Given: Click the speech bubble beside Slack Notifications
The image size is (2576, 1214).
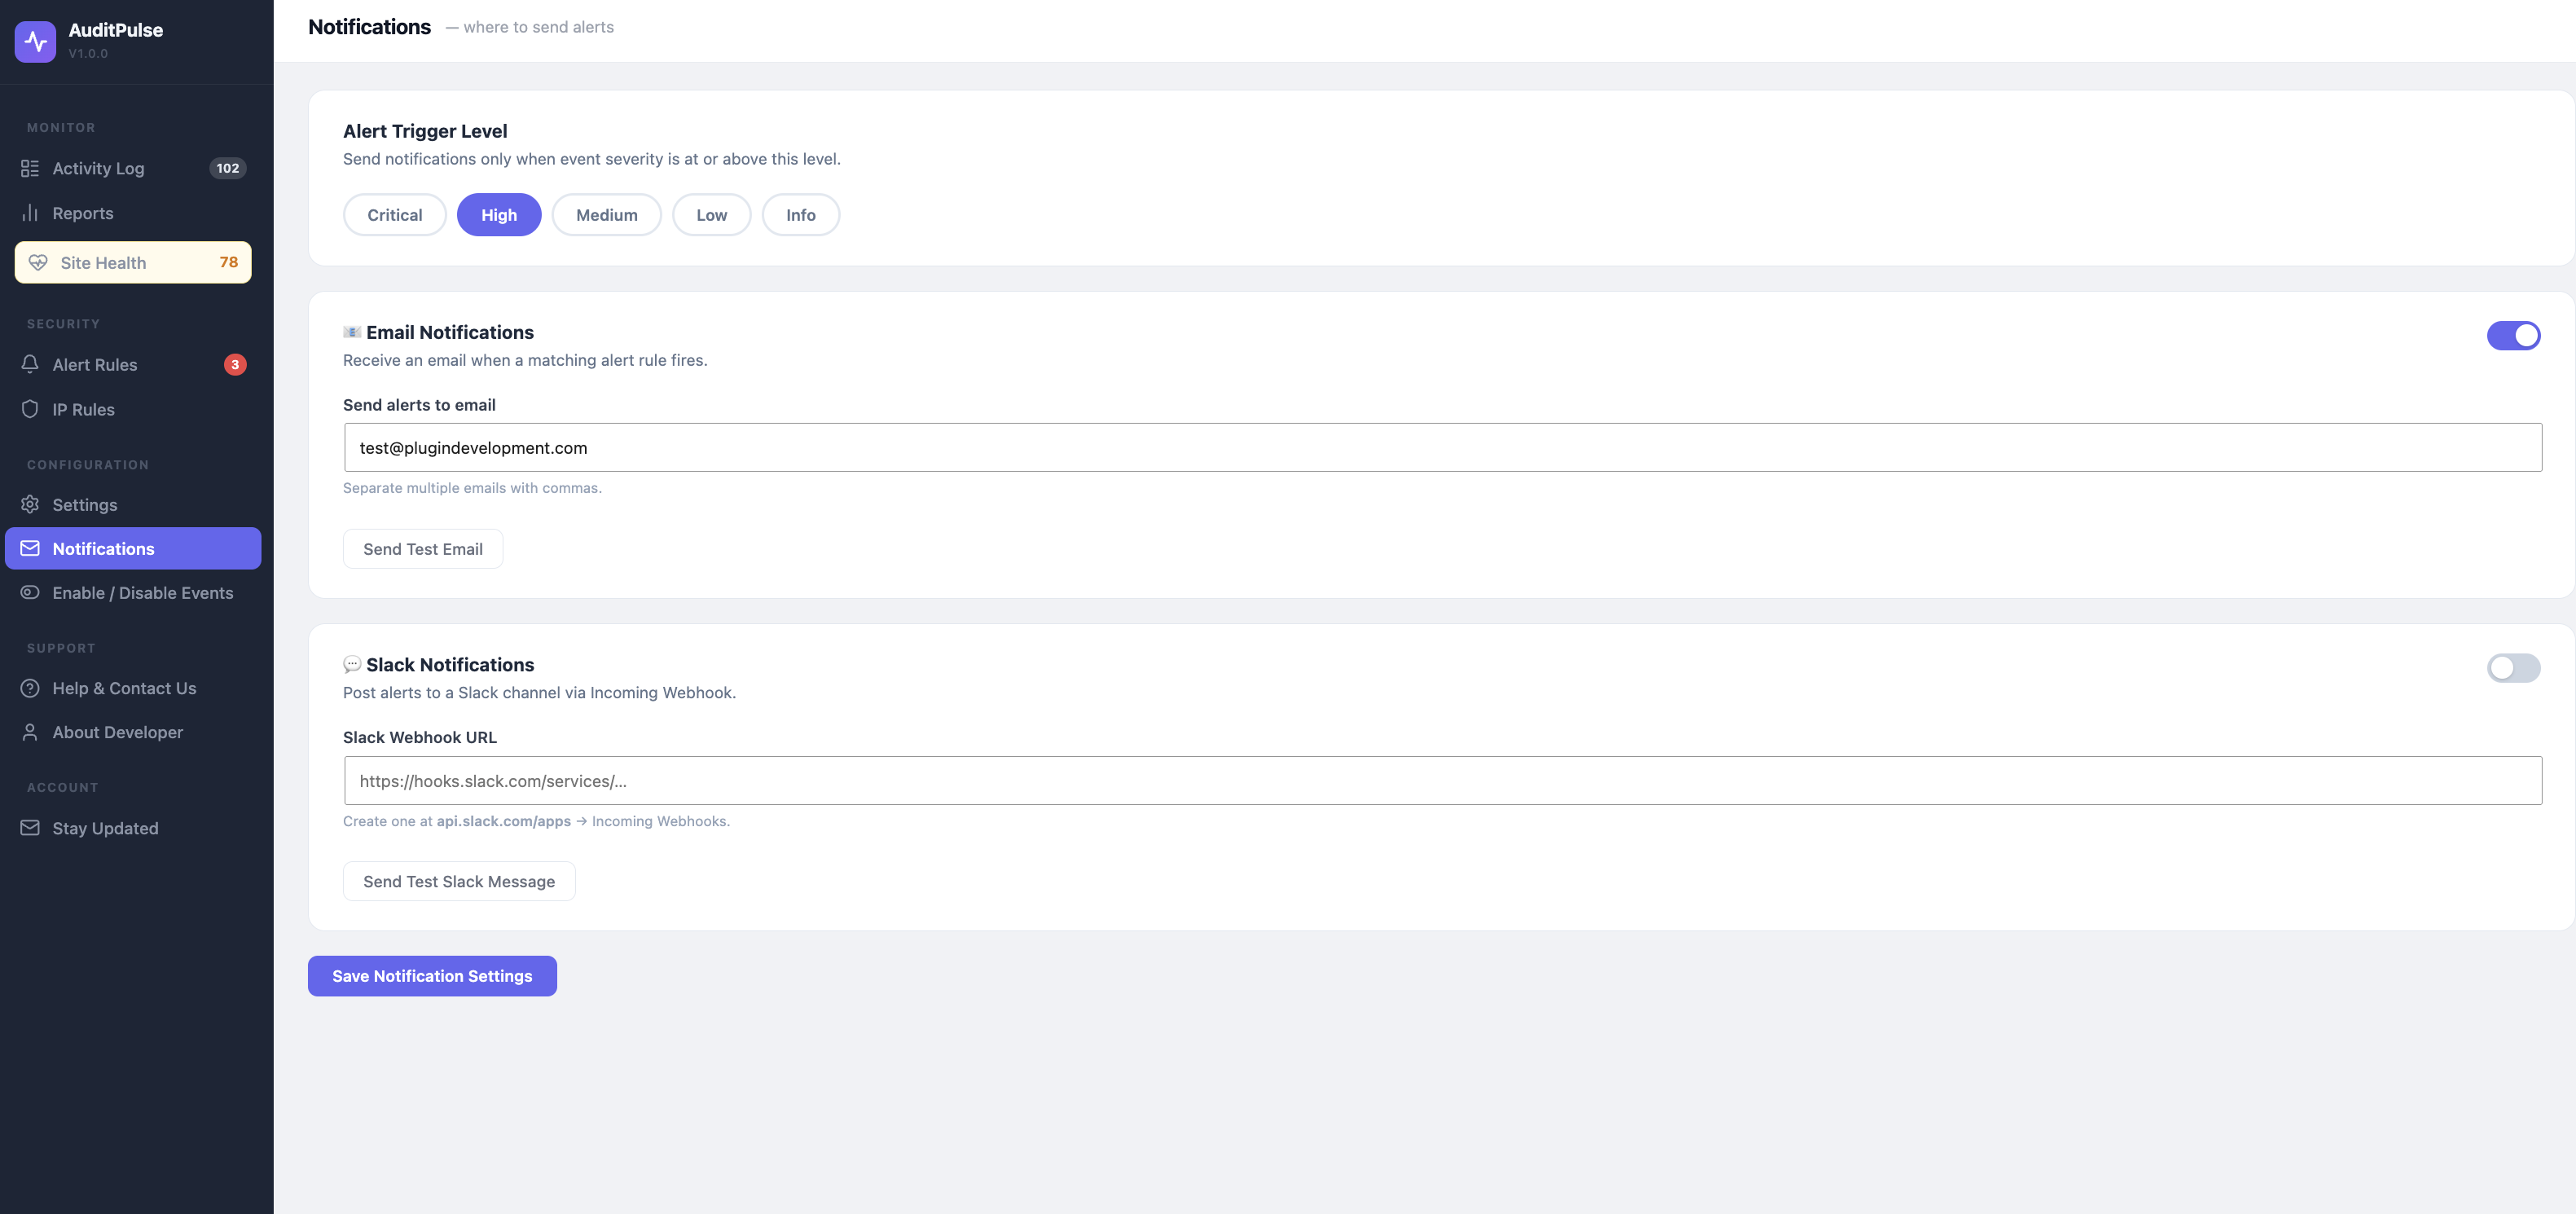Looking at the screenshot, I should [x=352, y=664].
